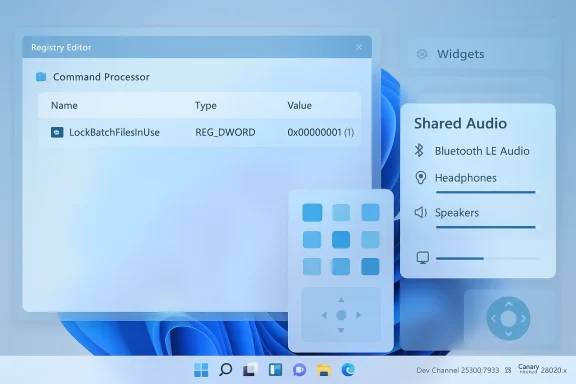Screen dimensions: 576x384
Task: Open the Windows Start menu
Action: tap(201, 370)
